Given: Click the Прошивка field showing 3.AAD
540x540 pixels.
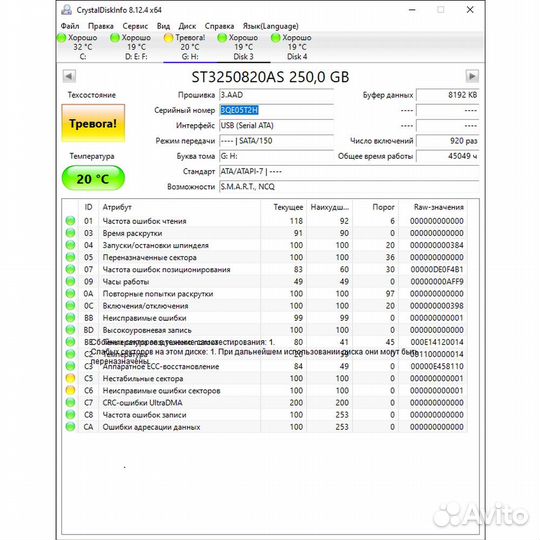Looking at the screenshot, I should point(277,95).
